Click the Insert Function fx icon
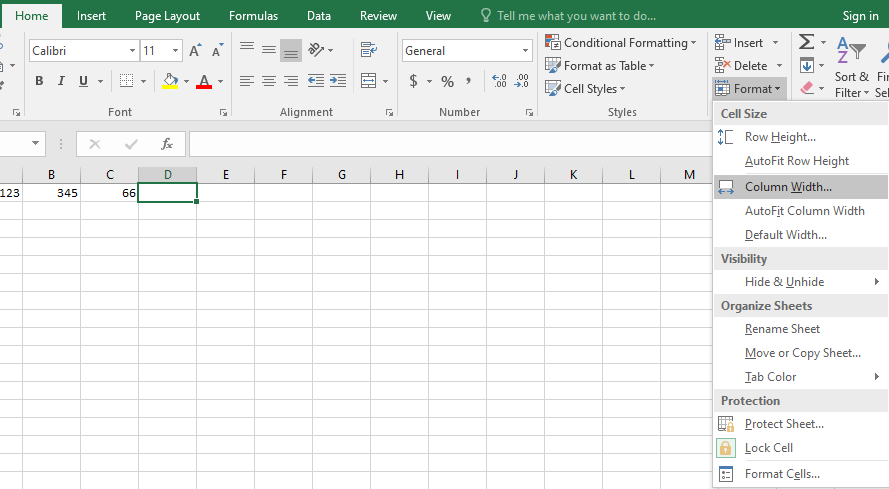This screenshot has width=889, height=489. click(167, 144)
